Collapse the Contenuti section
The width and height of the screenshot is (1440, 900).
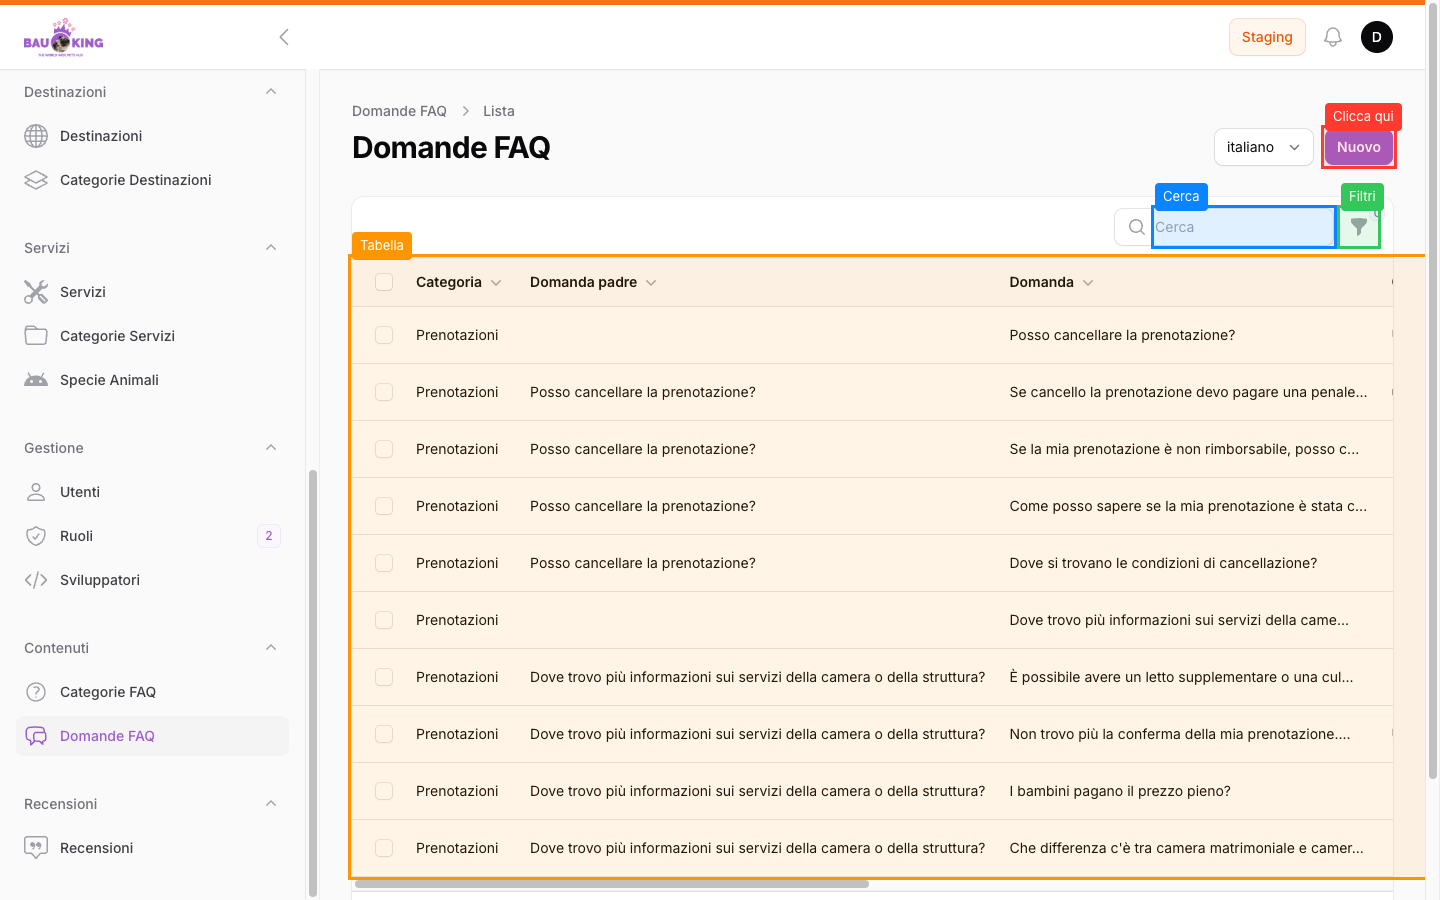coord(270,647)
